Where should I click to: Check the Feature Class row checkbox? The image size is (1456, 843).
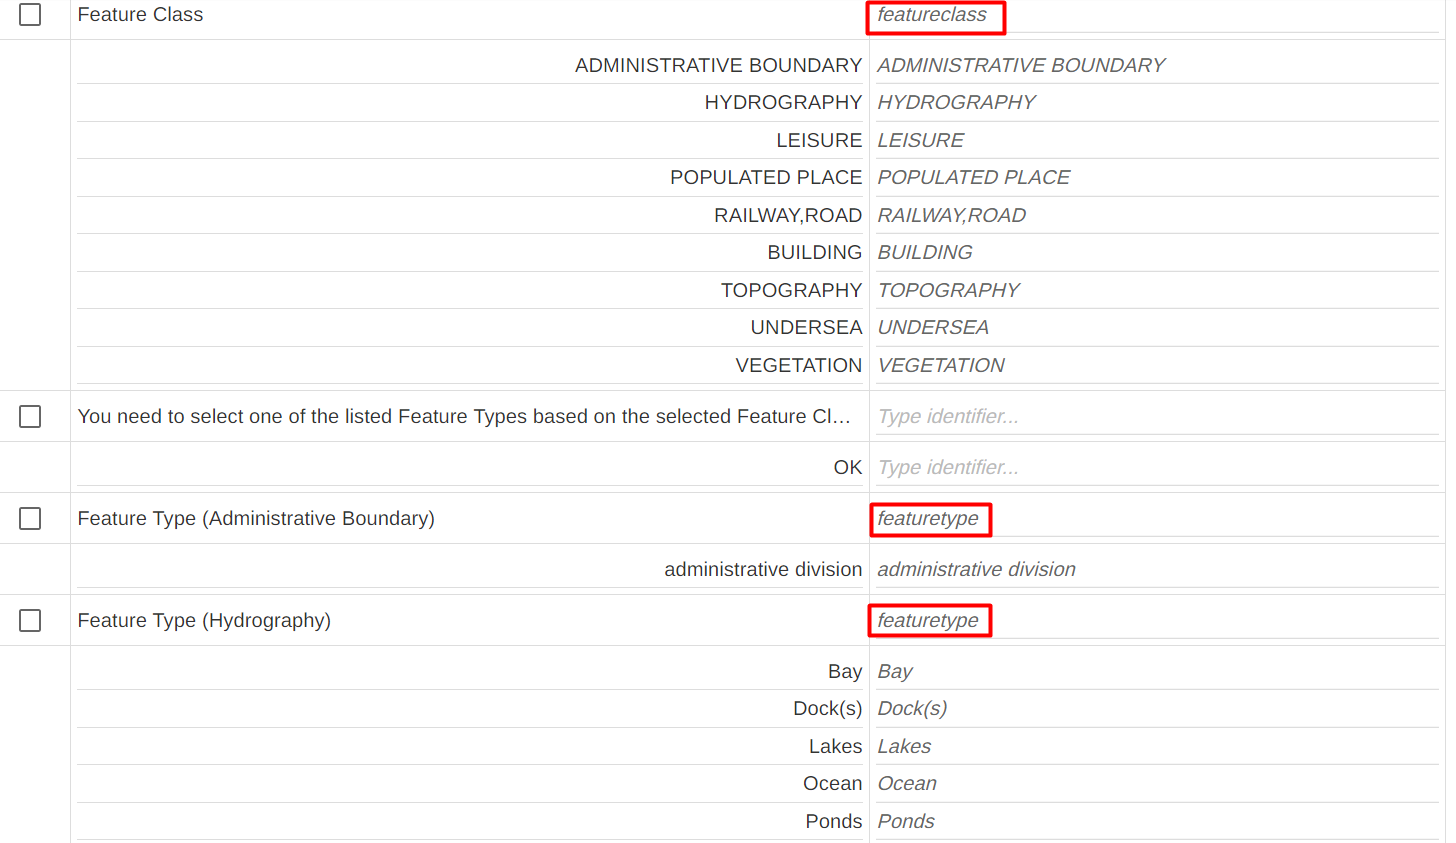click(30, 15)
